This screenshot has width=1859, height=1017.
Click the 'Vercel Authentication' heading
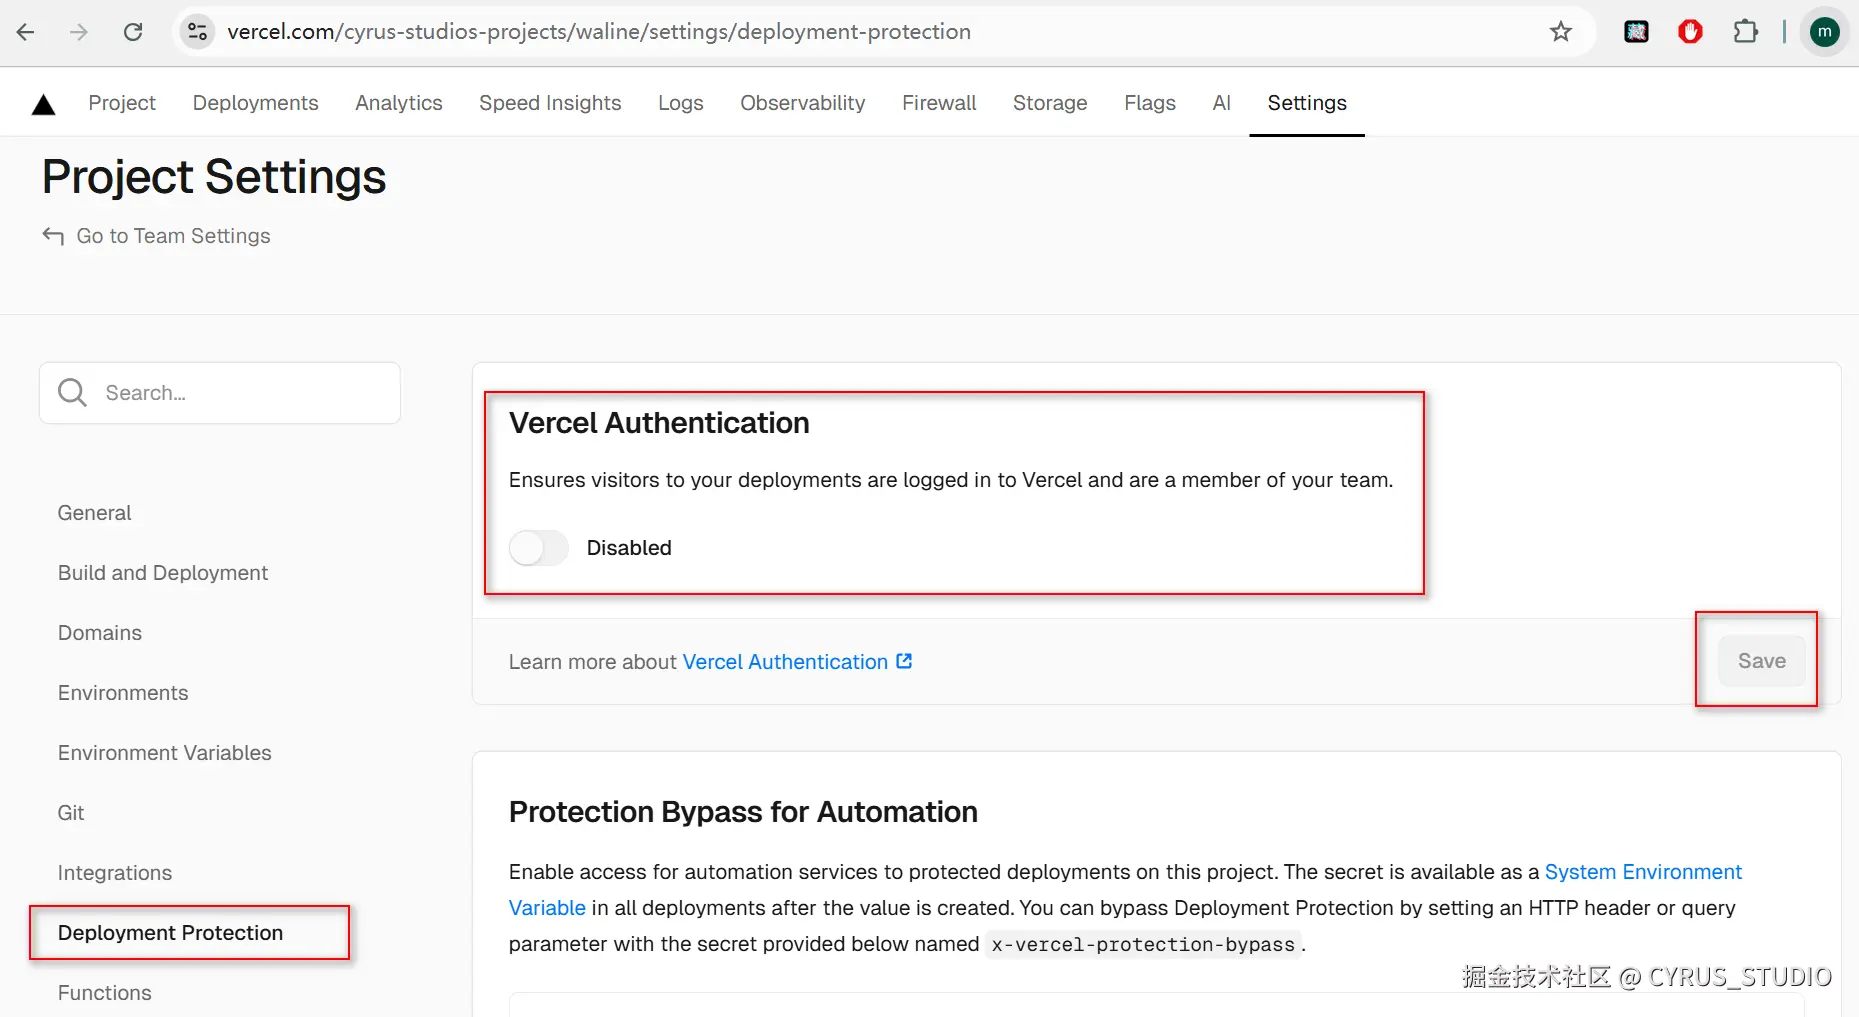pyautogui.click(x=659, y=423)
